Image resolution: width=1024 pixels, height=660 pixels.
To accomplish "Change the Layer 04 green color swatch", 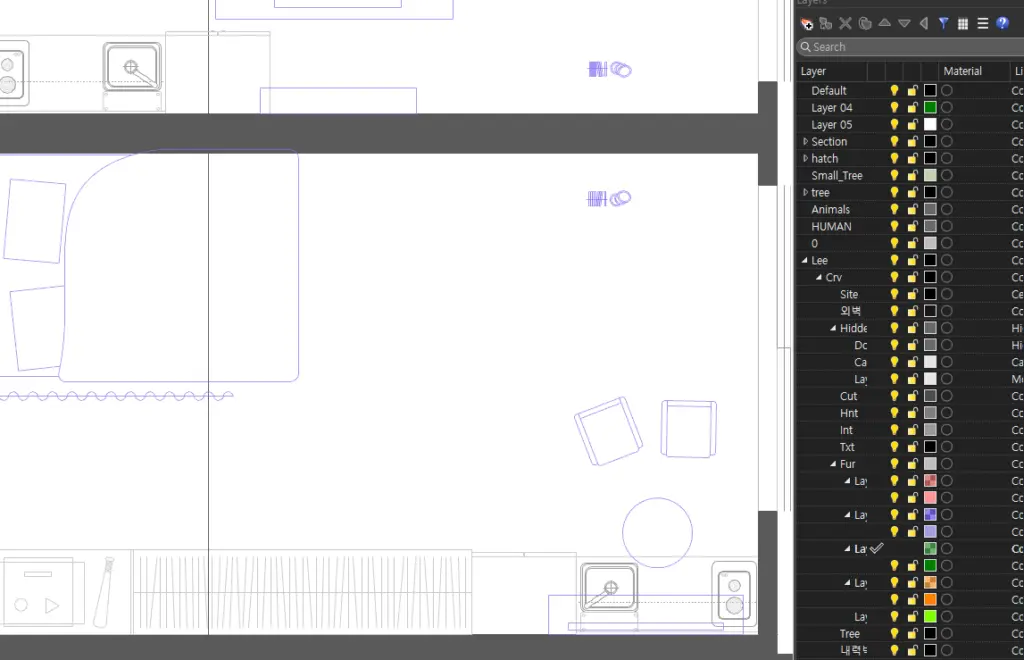I will (930, 108).
